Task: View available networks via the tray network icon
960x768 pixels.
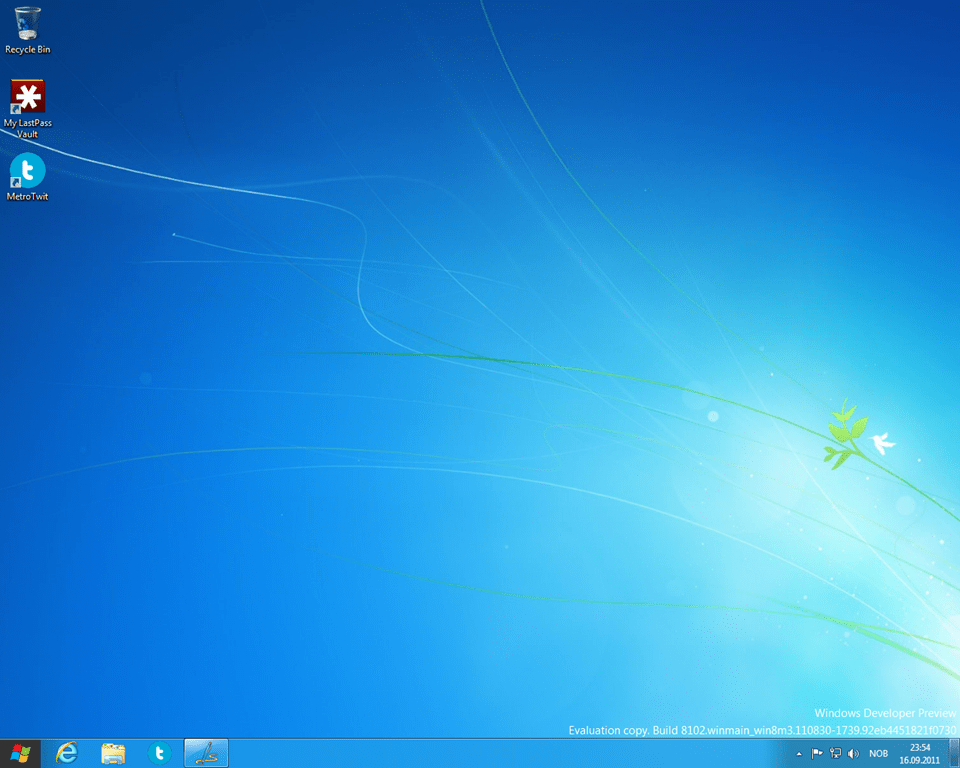Action: (835, 753)
